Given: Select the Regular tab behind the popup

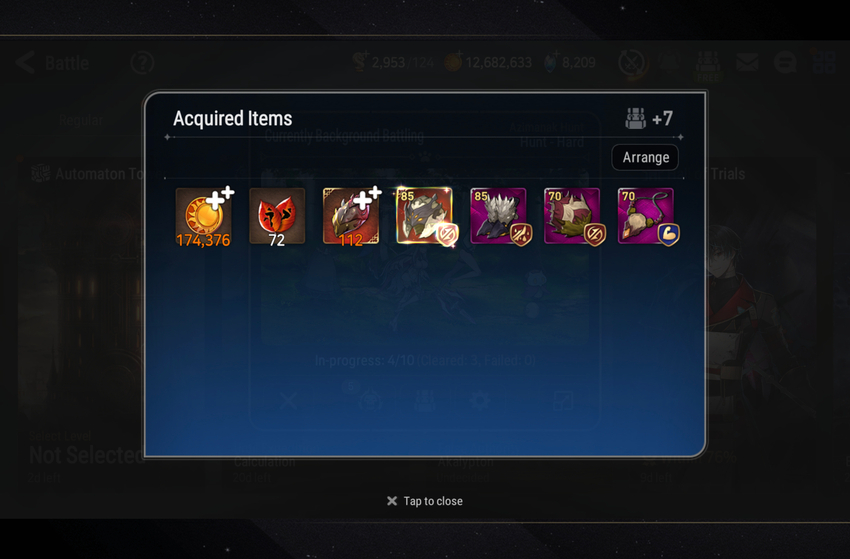Looking at the screenshot, I should click(x=81, y=120).
